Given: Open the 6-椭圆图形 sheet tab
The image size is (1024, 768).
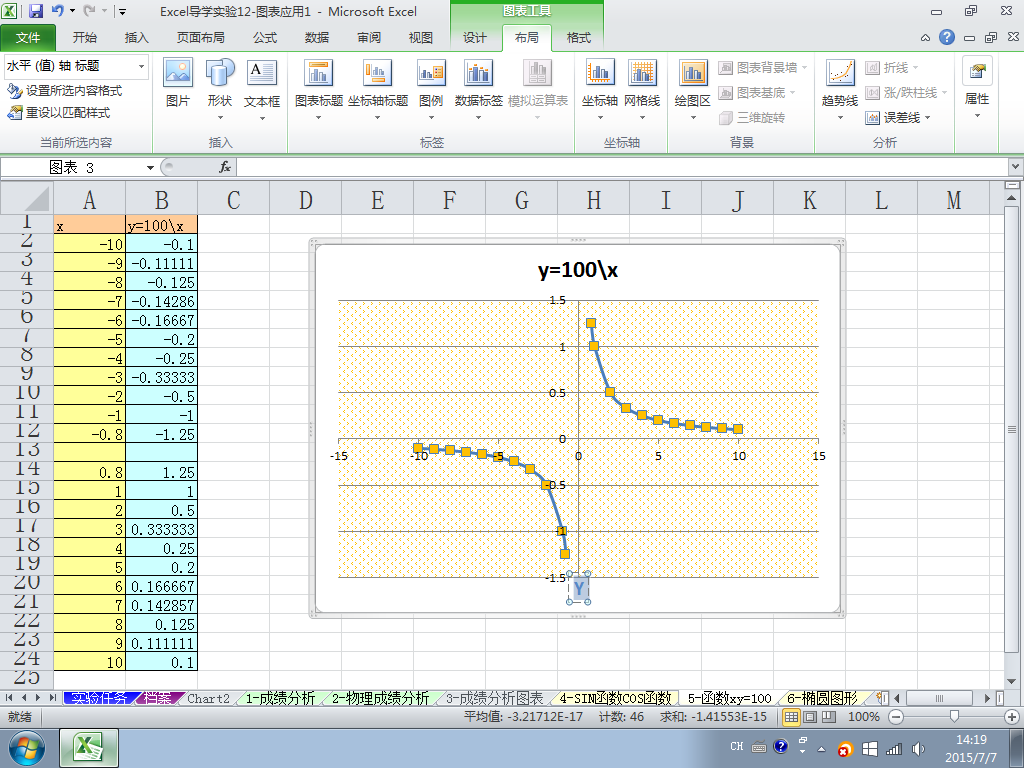Looking at the screenshot, I should pyautogui.click(x=822, y=698).
